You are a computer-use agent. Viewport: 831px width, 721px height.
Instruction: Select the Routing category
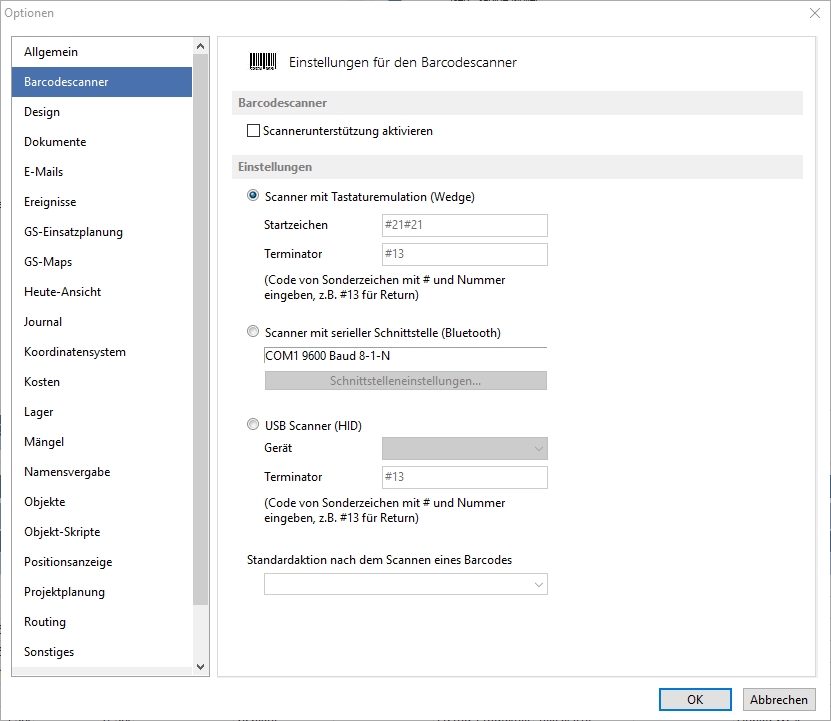click(x=102, y=622)
